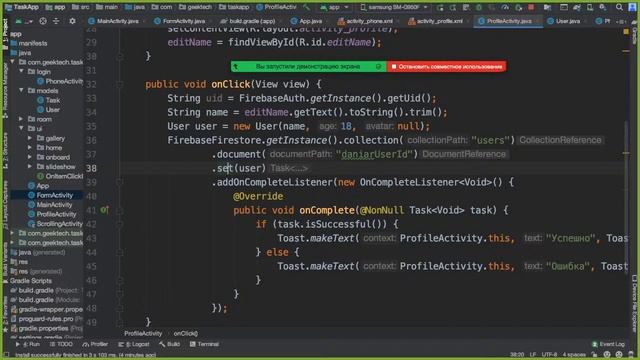640x360 pixels.
Task: Click the UTF-8 encoding in the status bar
Action: [549, 355]
